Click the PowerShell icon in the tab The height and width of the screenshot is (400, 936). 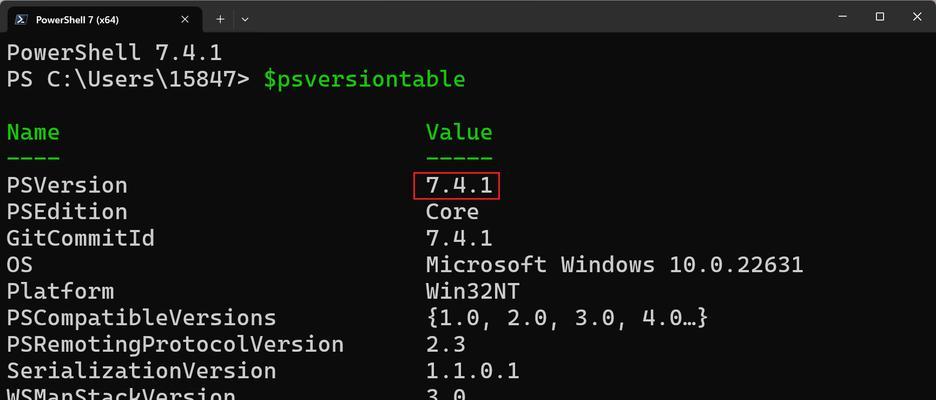point(20,19)
